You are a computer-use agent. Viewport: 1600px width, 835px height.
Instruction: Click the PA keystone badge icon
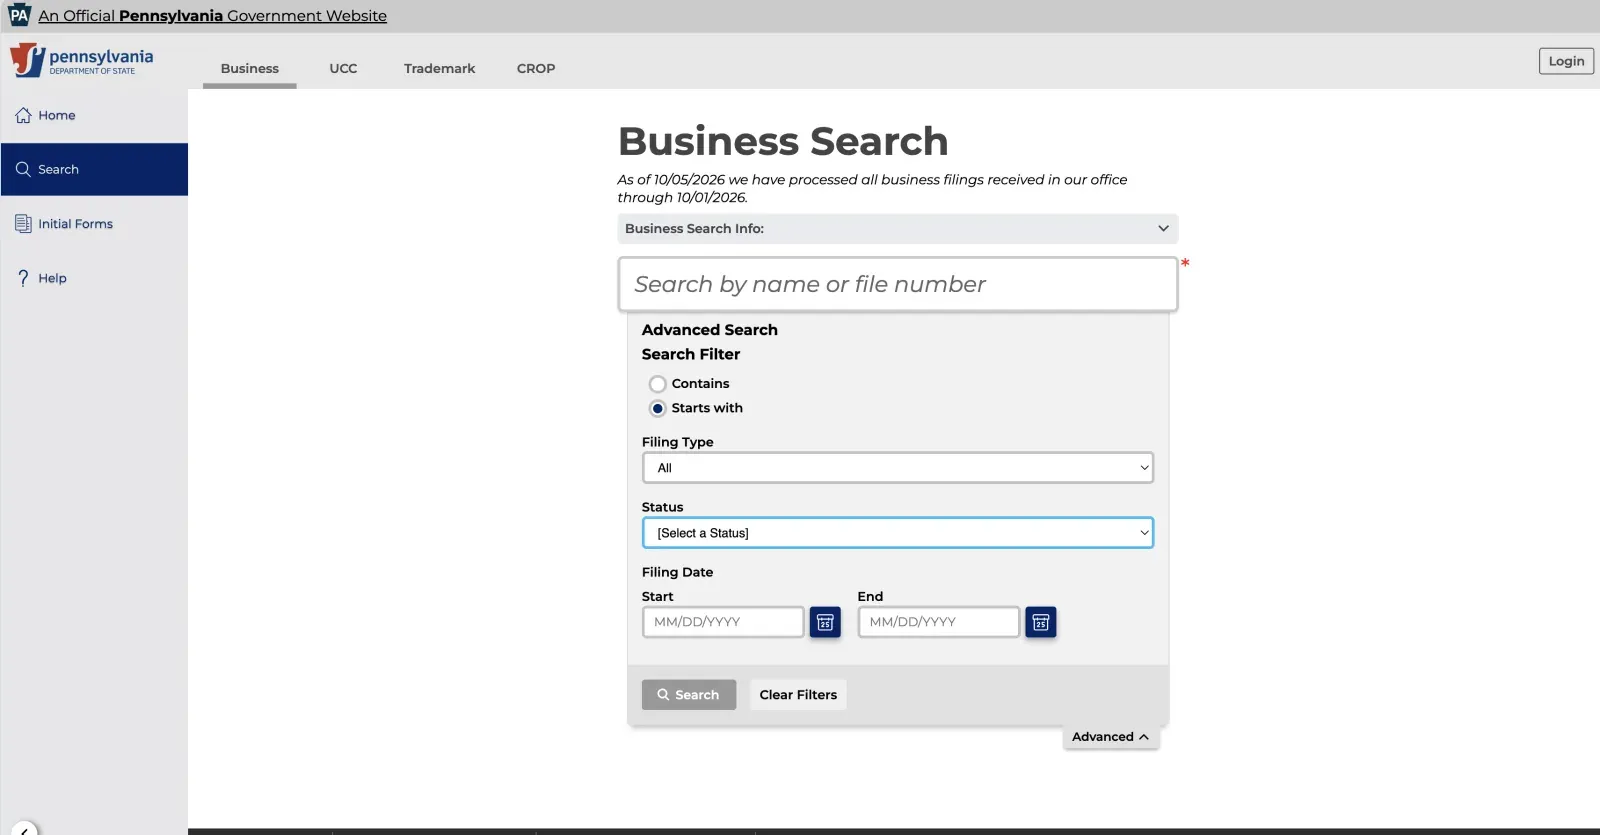[19, 15]
